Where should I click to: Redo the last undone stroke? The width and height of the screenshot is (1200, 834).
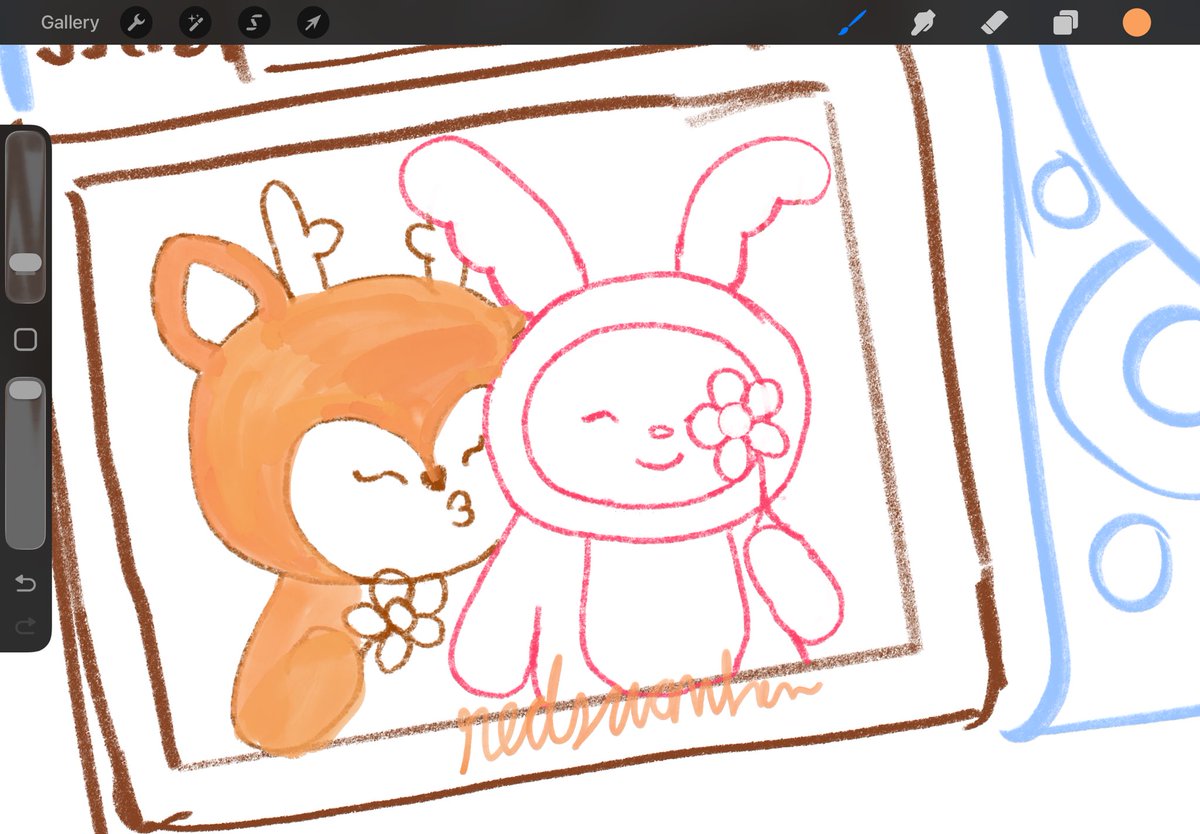25,626
